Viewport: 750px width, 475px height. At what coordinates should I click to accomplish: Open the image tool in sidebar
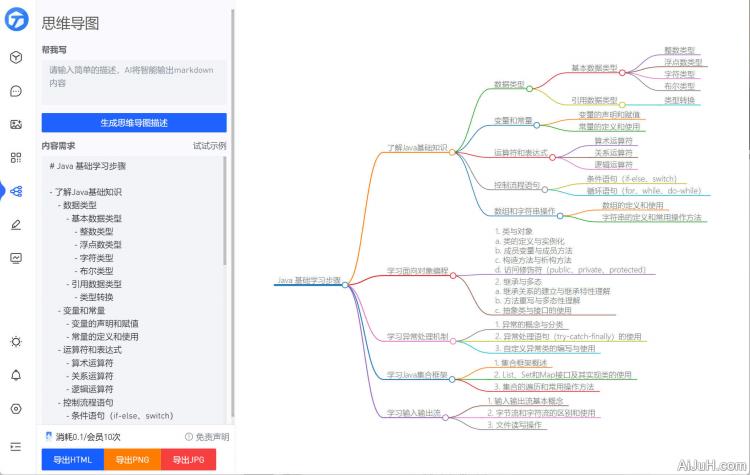16,124
